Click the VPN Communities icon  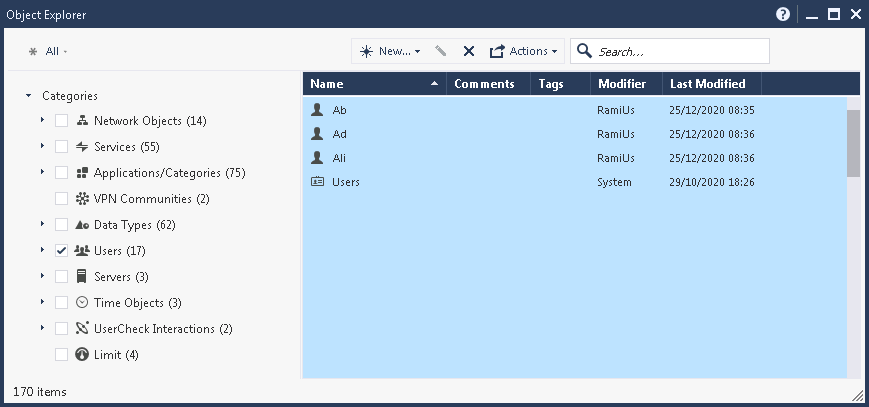[x=82, y=199]
